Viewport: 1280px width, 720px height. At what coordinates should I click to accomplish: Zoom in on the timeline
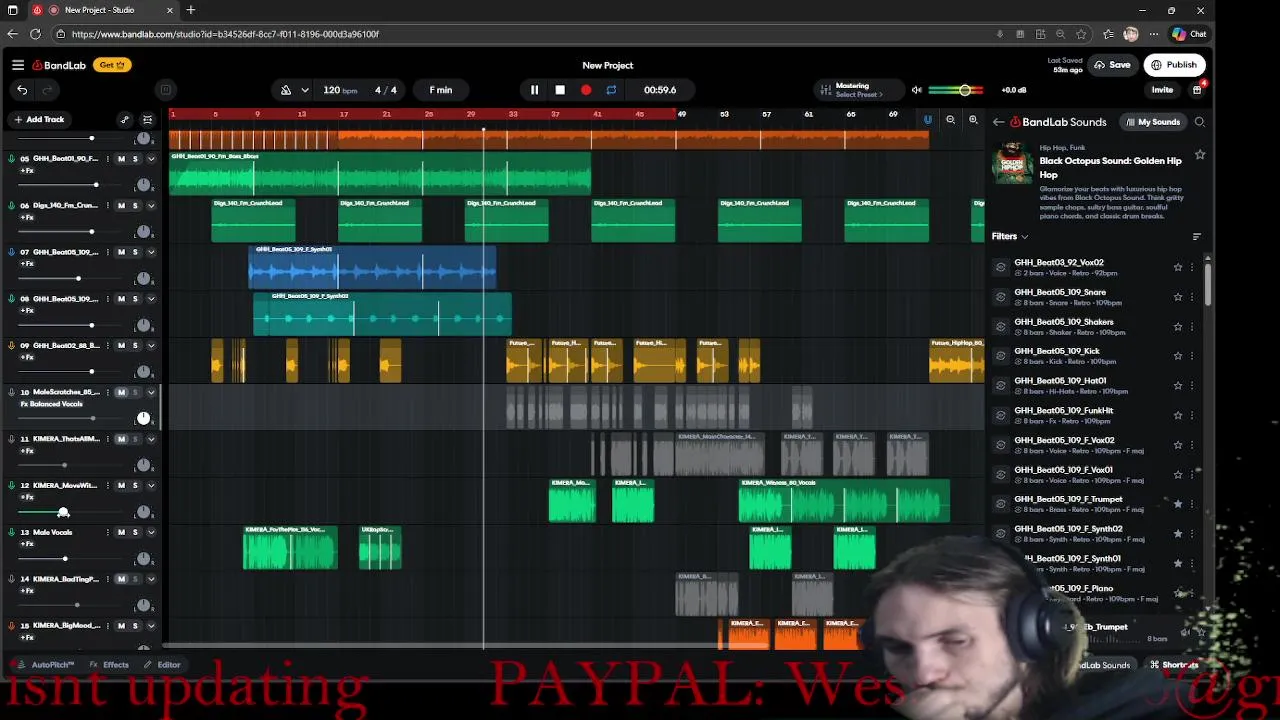pyautogui.click(x=973, y=120)
